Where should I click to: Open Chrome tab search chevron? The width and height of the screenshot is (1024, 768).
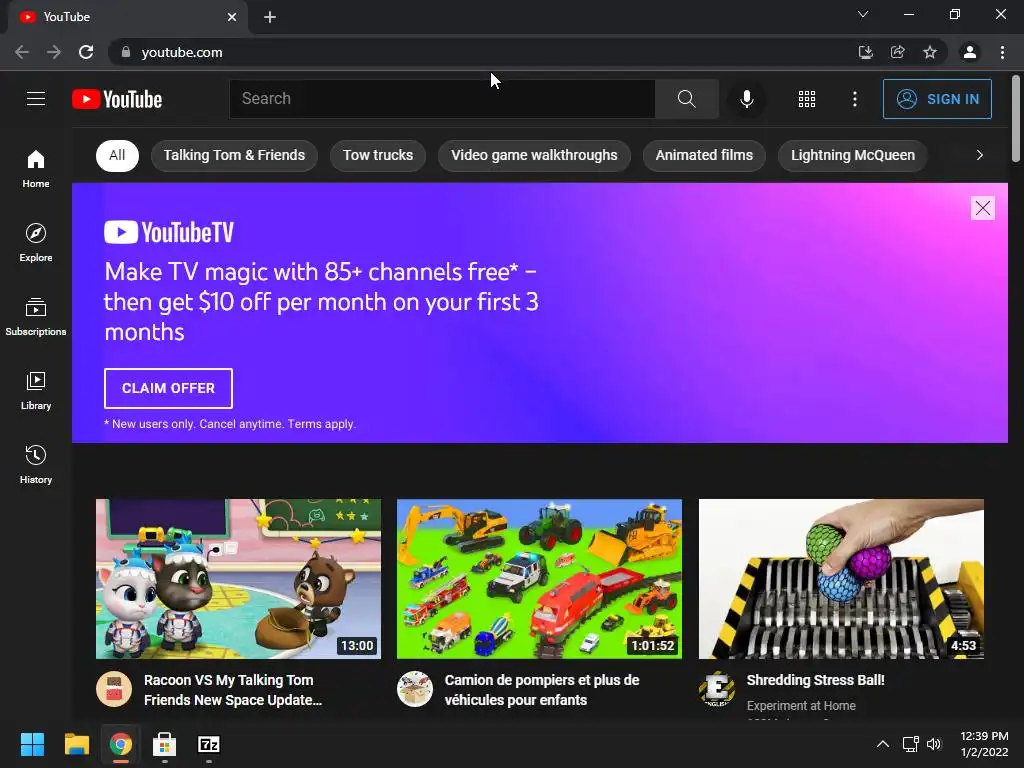(x=863, y=14)
